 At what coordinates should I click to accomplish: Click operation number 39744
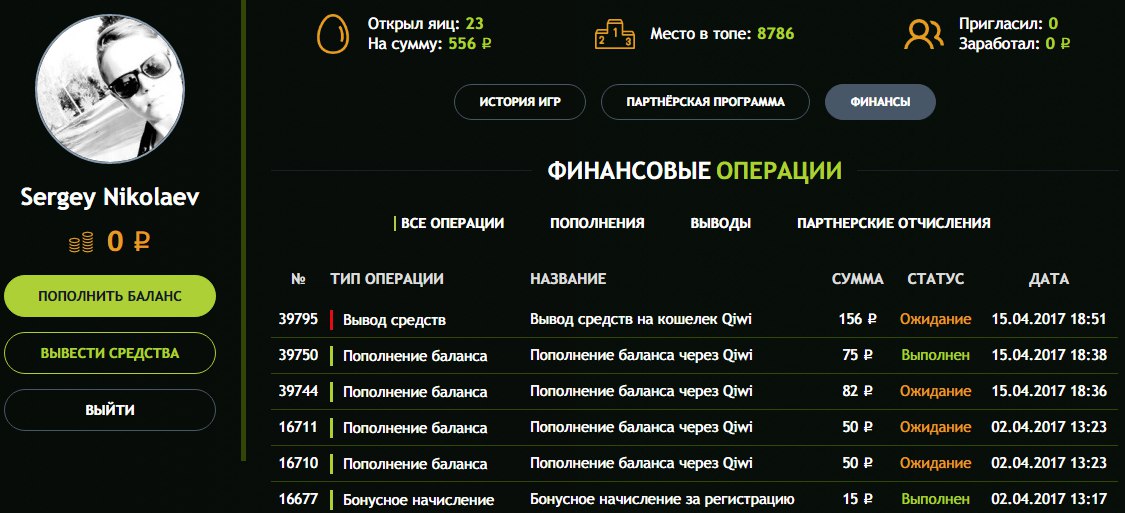click(x=298, y=391)
